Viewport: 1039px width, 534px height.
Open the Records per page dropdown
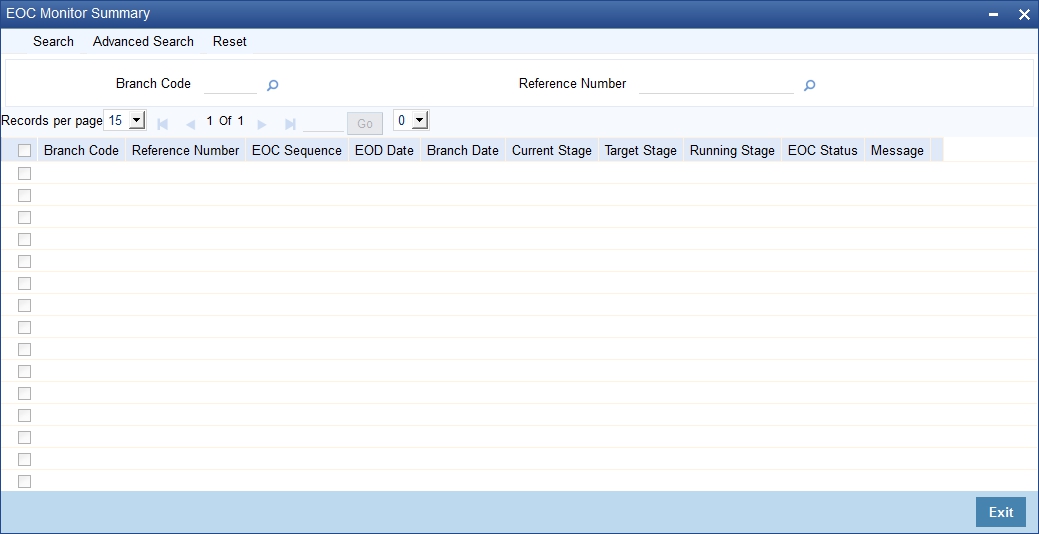[125, 121]
